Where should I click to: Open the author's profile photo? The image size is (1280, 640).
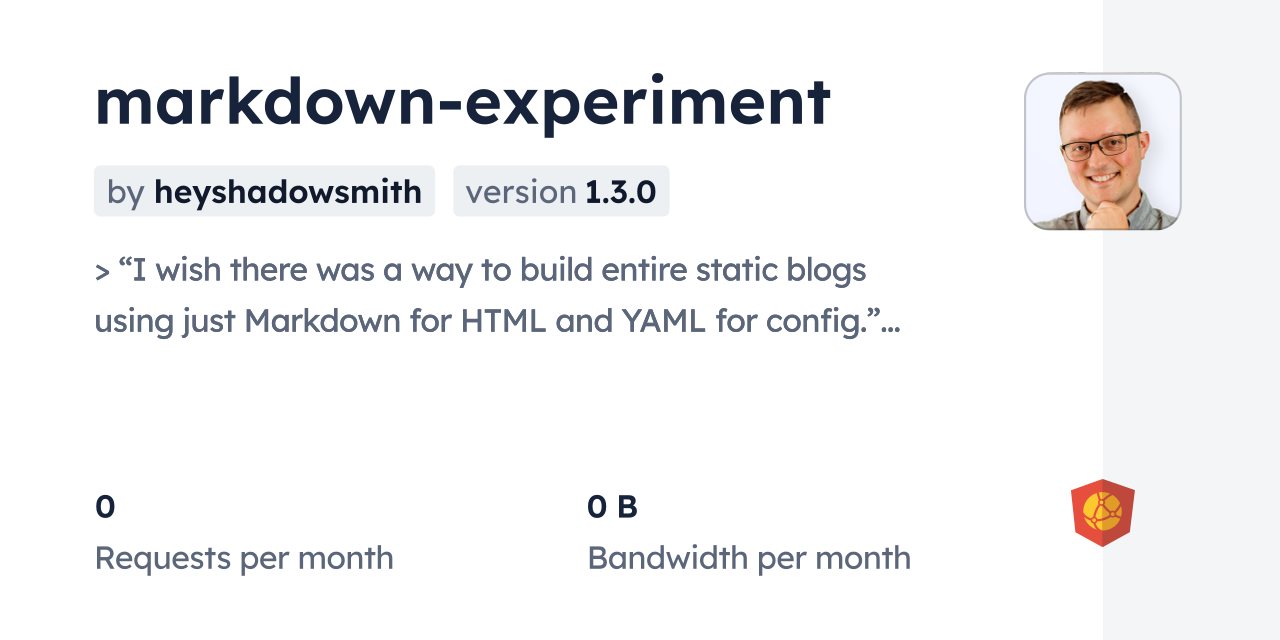click(x=1102, y=151)
